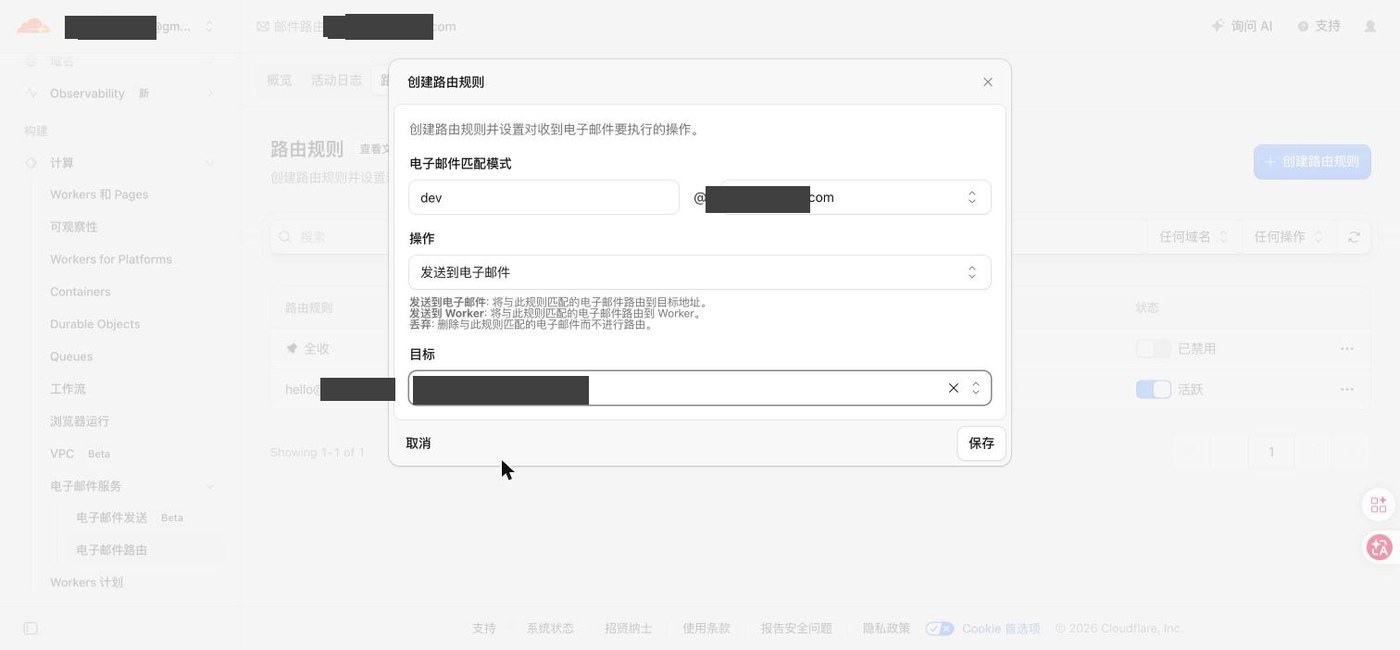Open VPC Beta in sidebar
This screenshot has width=1400, height=650.
(81, 453)
